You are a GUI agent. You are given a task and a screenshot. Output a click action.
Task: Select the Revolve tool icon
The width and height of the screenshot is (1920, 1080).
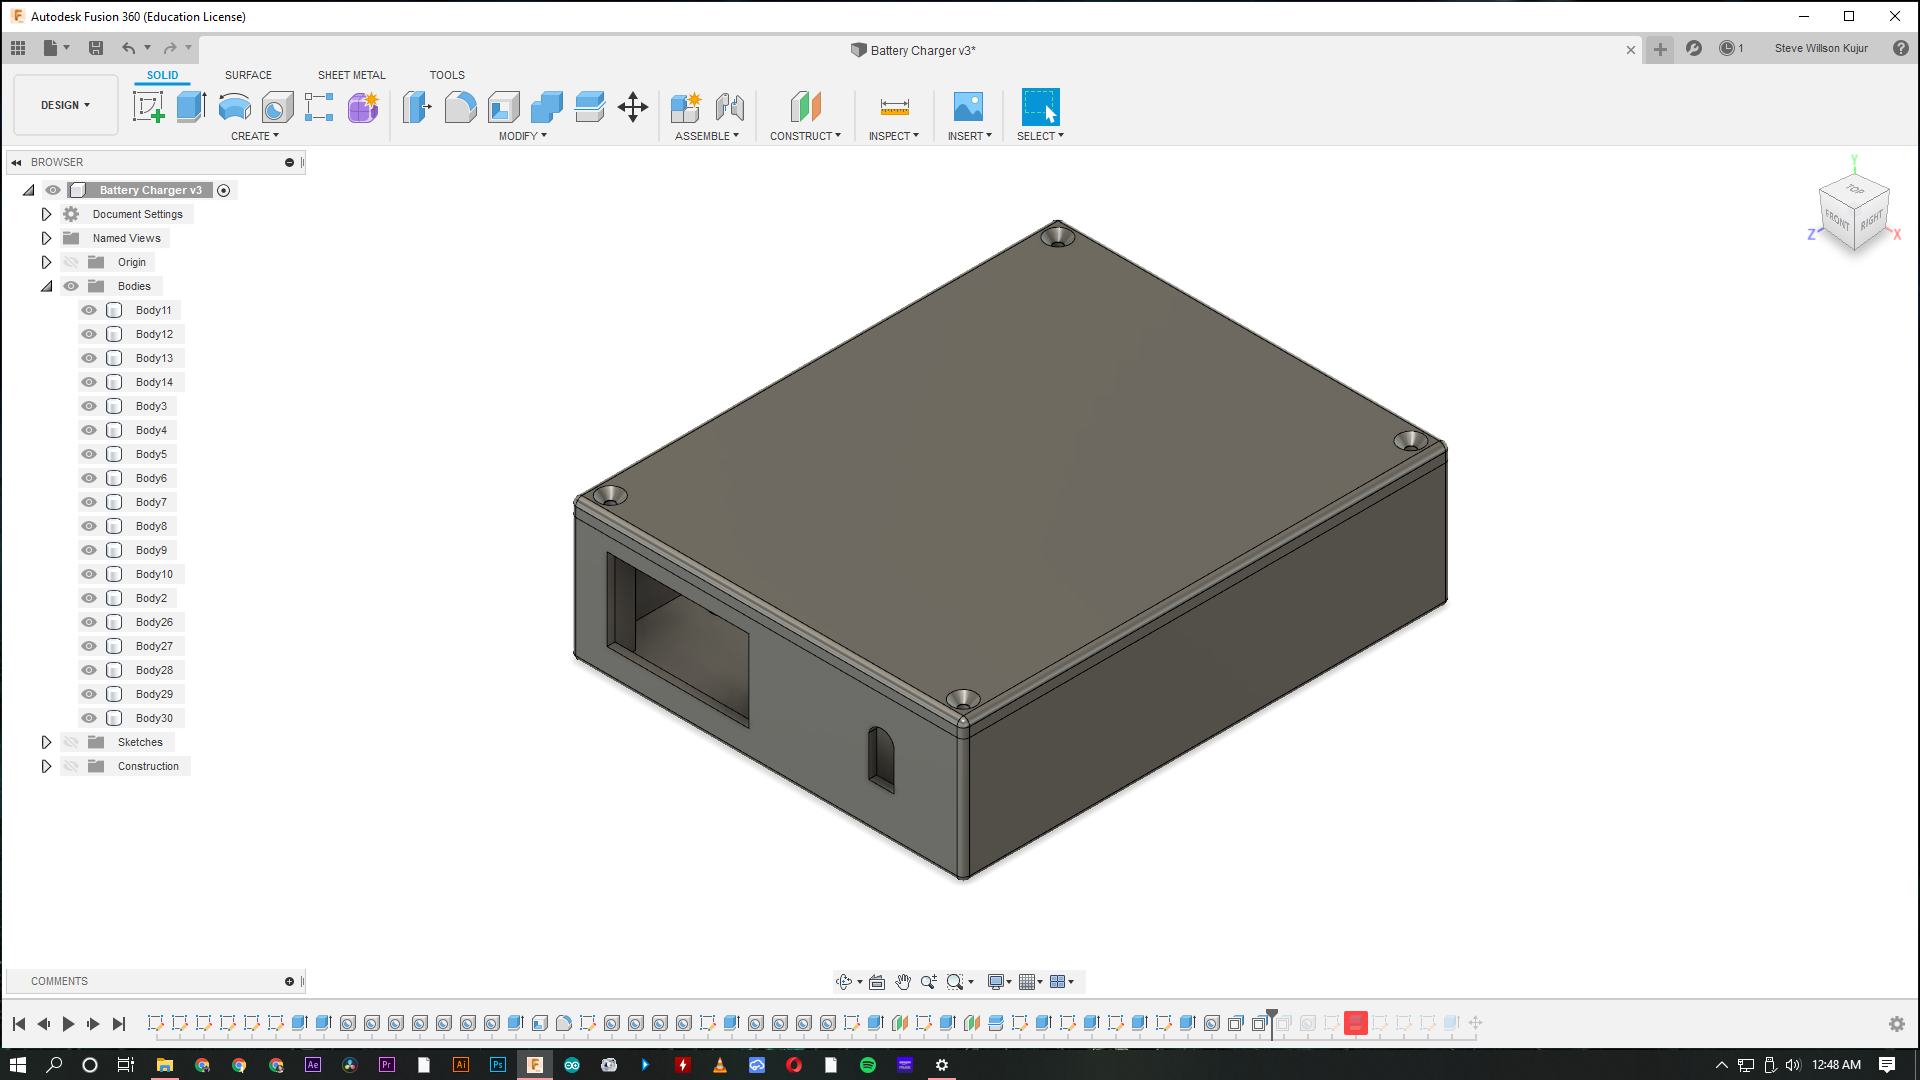click(234, 107)
